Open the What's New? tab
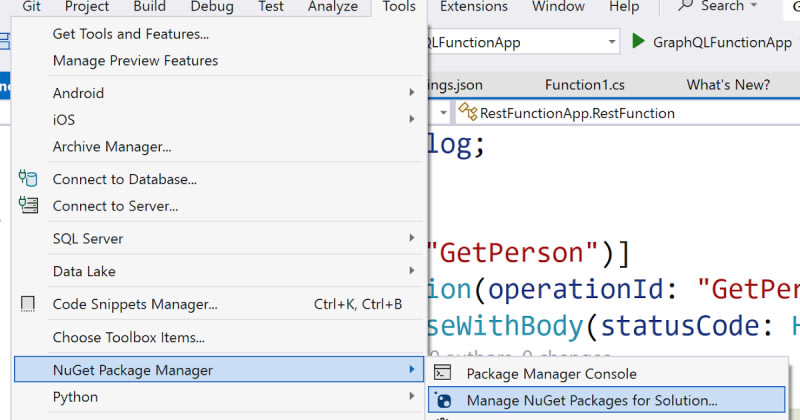 coord(727,84)
